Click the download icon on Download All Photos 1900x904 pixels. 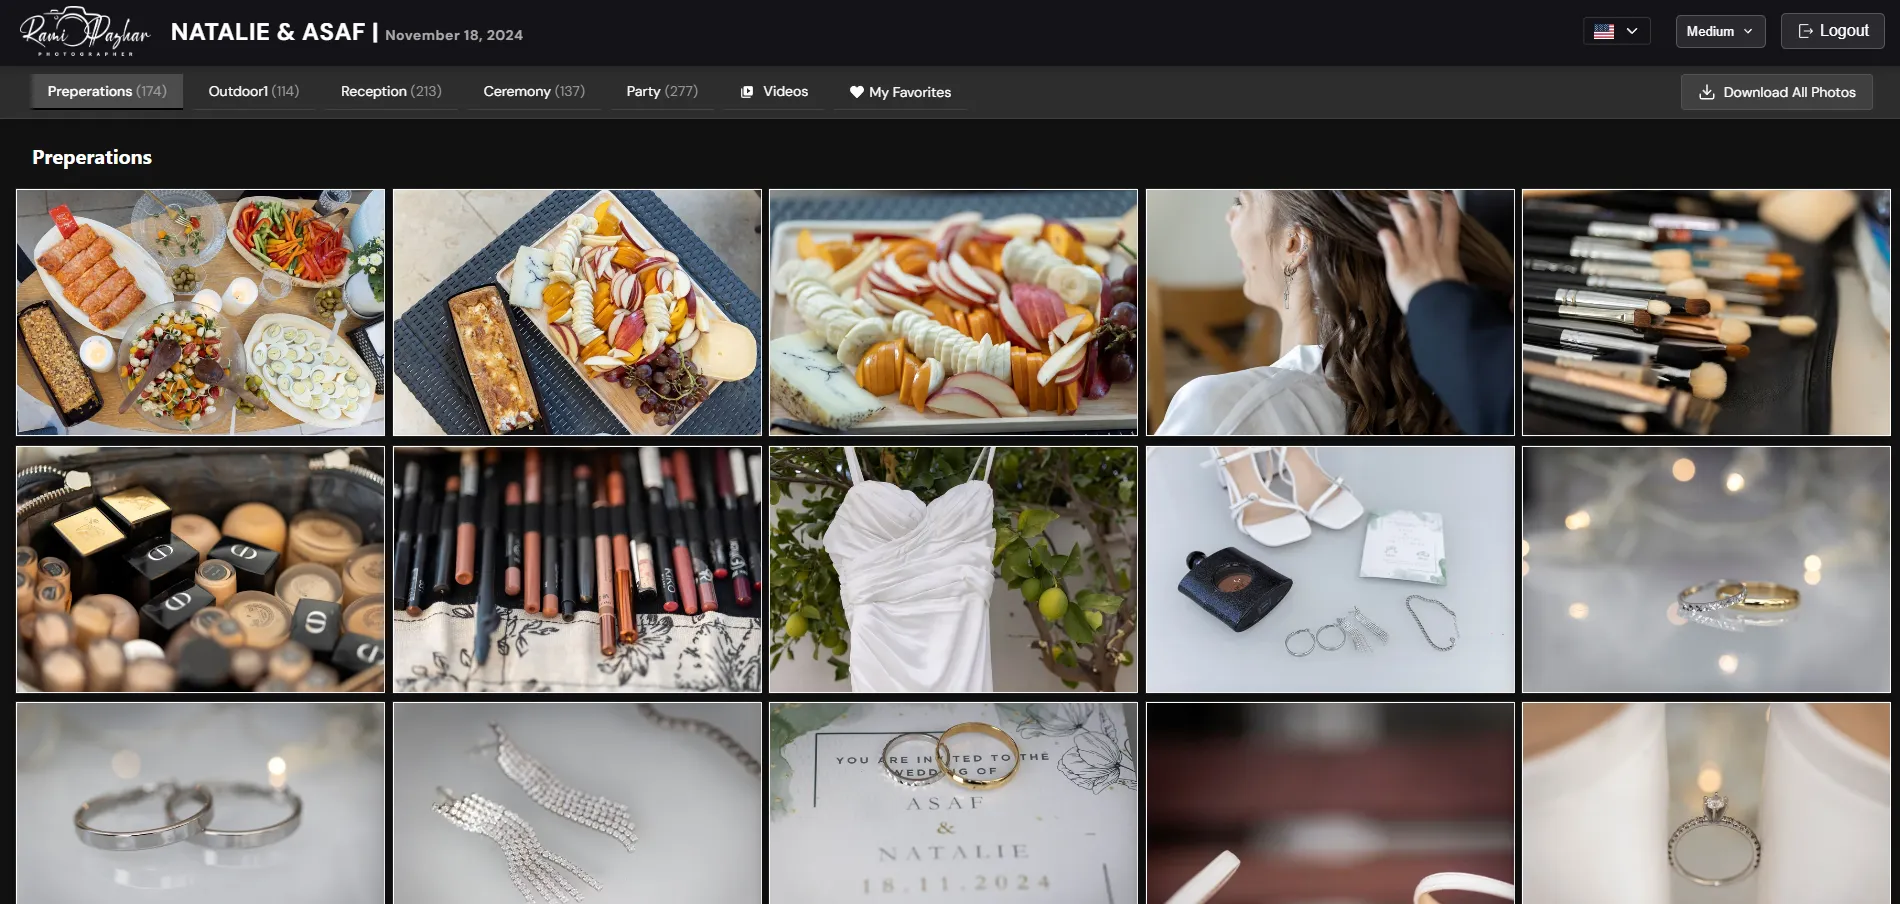point(1705,91)
